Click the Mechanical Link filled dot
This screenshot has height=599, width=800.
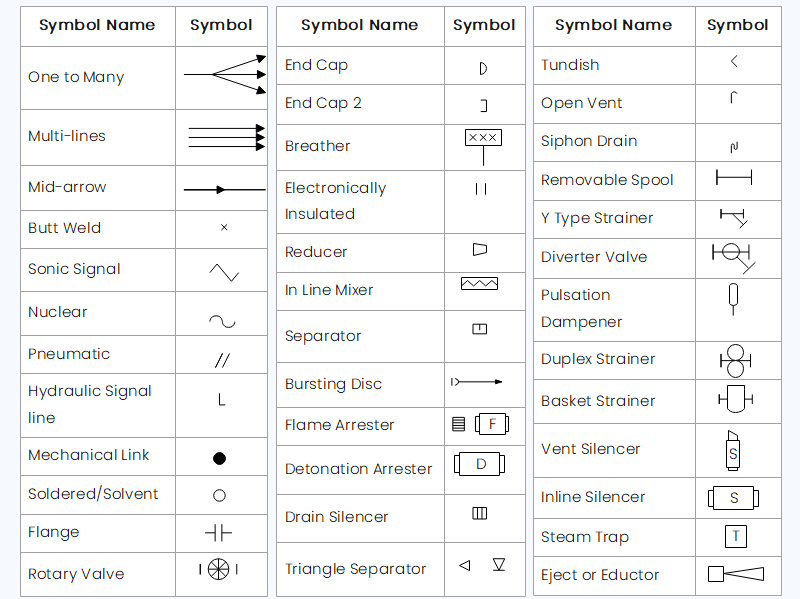pyautogui.click(x=219, y=458)
